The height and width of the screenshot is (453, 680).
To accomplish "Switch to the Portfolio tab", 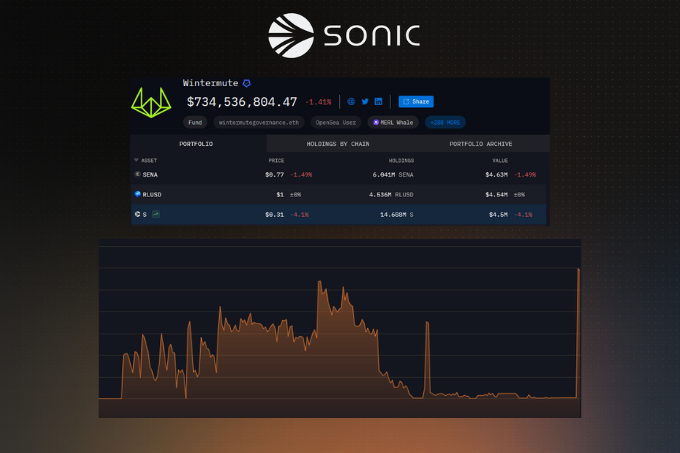I will click(x=196, y=144).
